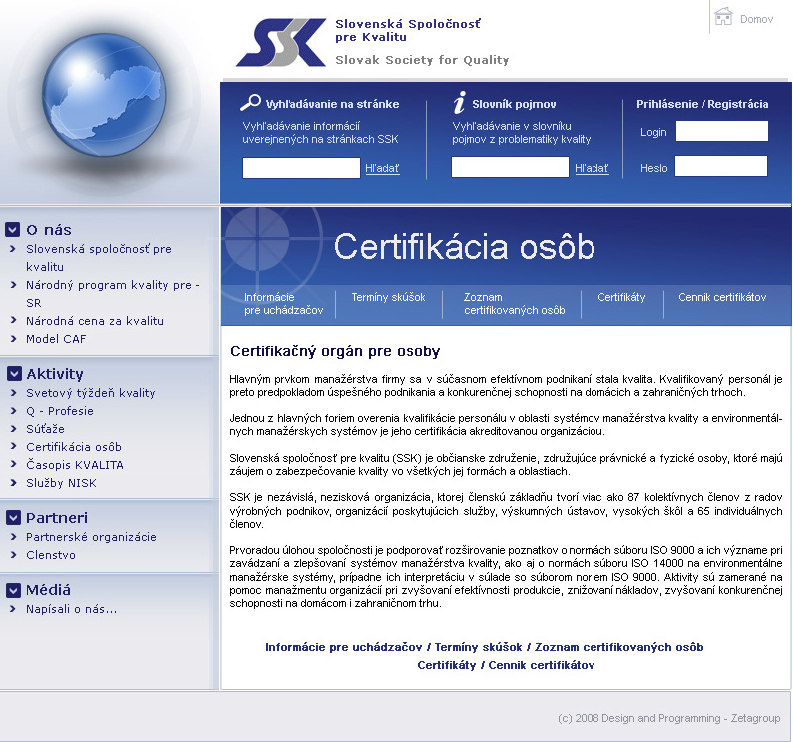Click arrow beside Napísali o nás
The width and height of the screenshot is (793, 742).
pyautogui.click(x=14, y=608)
